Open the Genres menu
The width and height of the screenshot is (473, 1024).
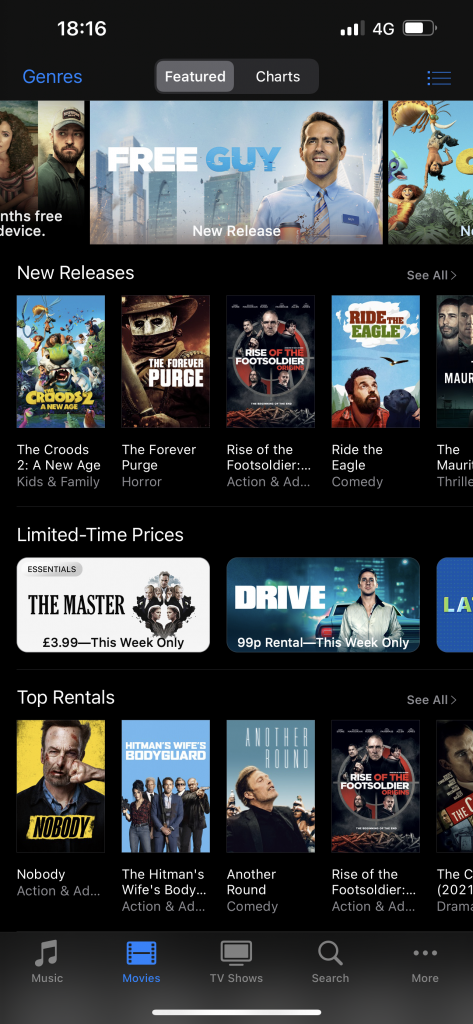pos(52,76)
